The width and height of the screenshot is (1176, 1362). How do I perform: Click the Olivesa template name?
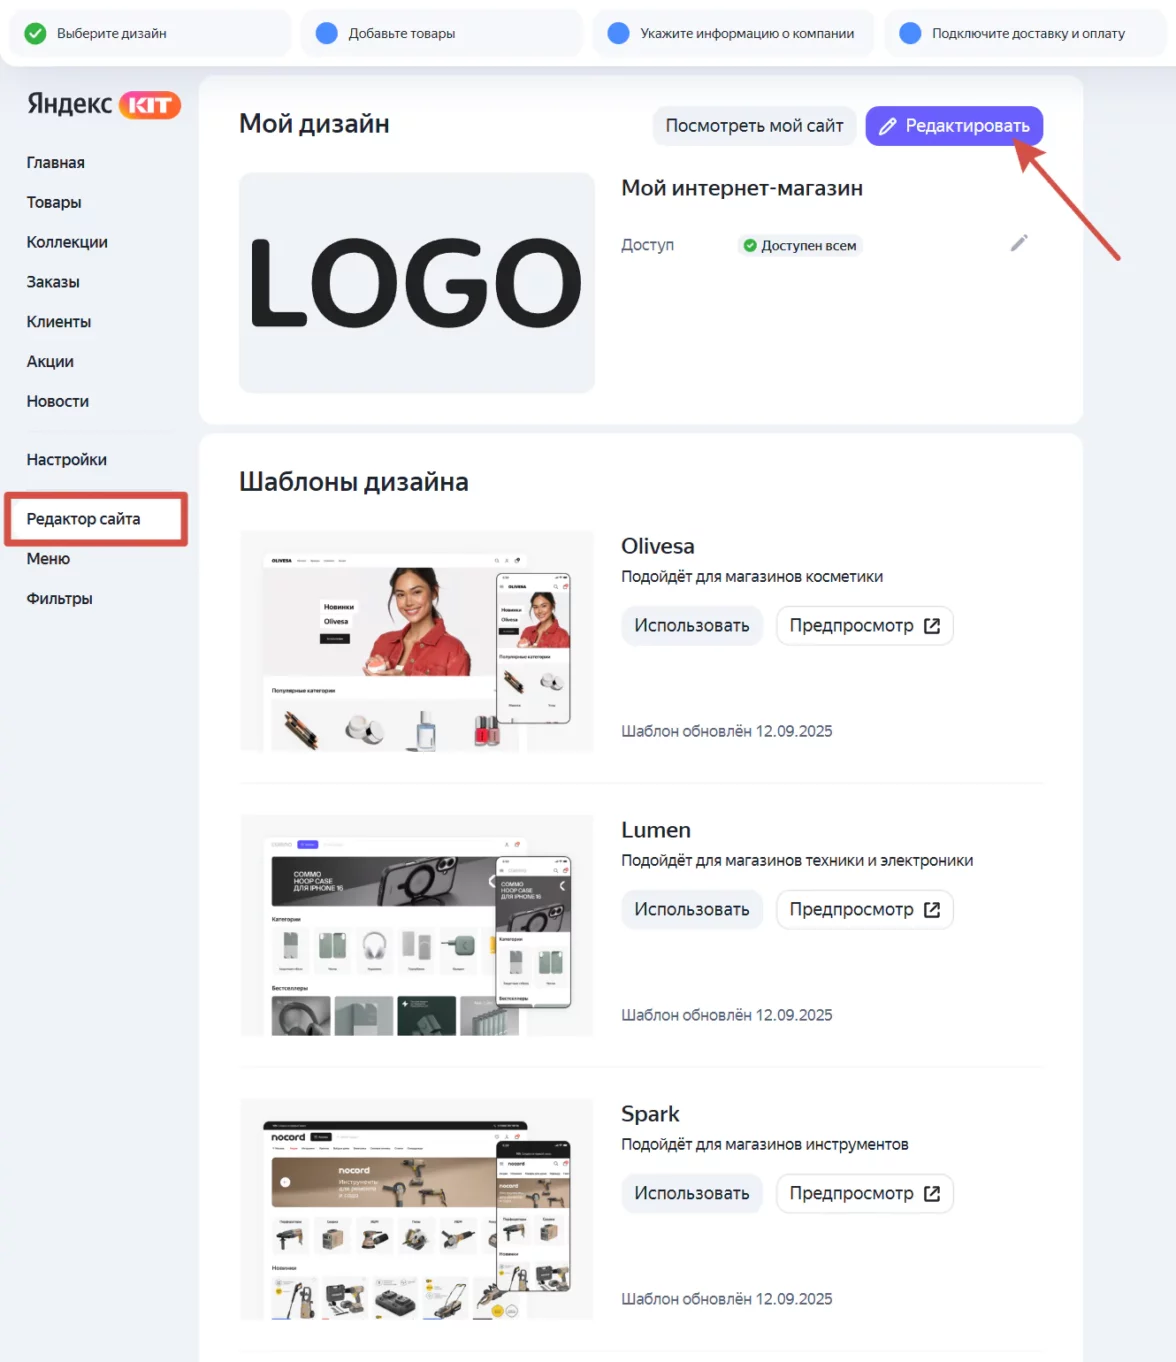658,547
